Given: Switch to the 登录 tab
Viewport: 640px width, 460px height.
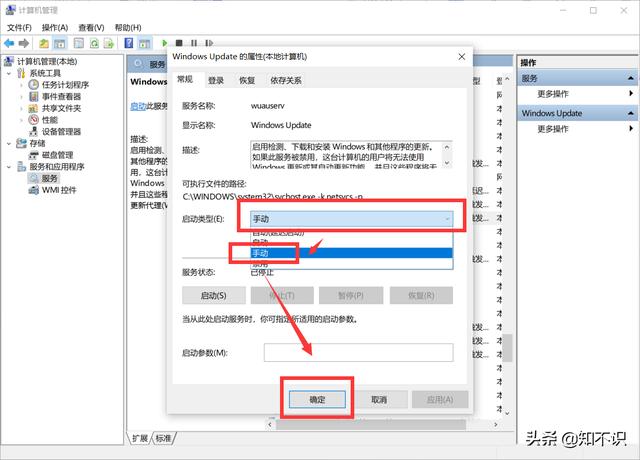Looking at the screenshot, I should click(216, 80).
